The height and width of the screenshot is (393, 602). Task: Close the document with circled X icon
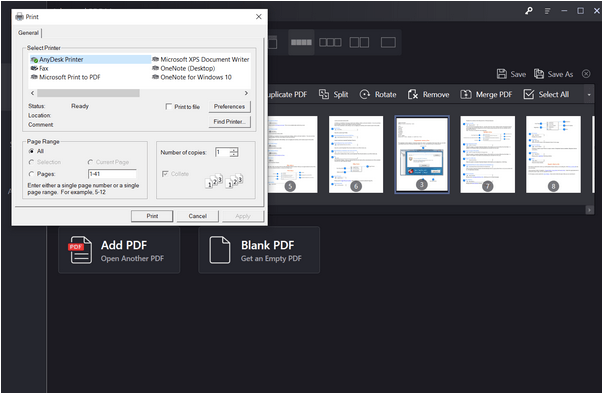(586, 74)
